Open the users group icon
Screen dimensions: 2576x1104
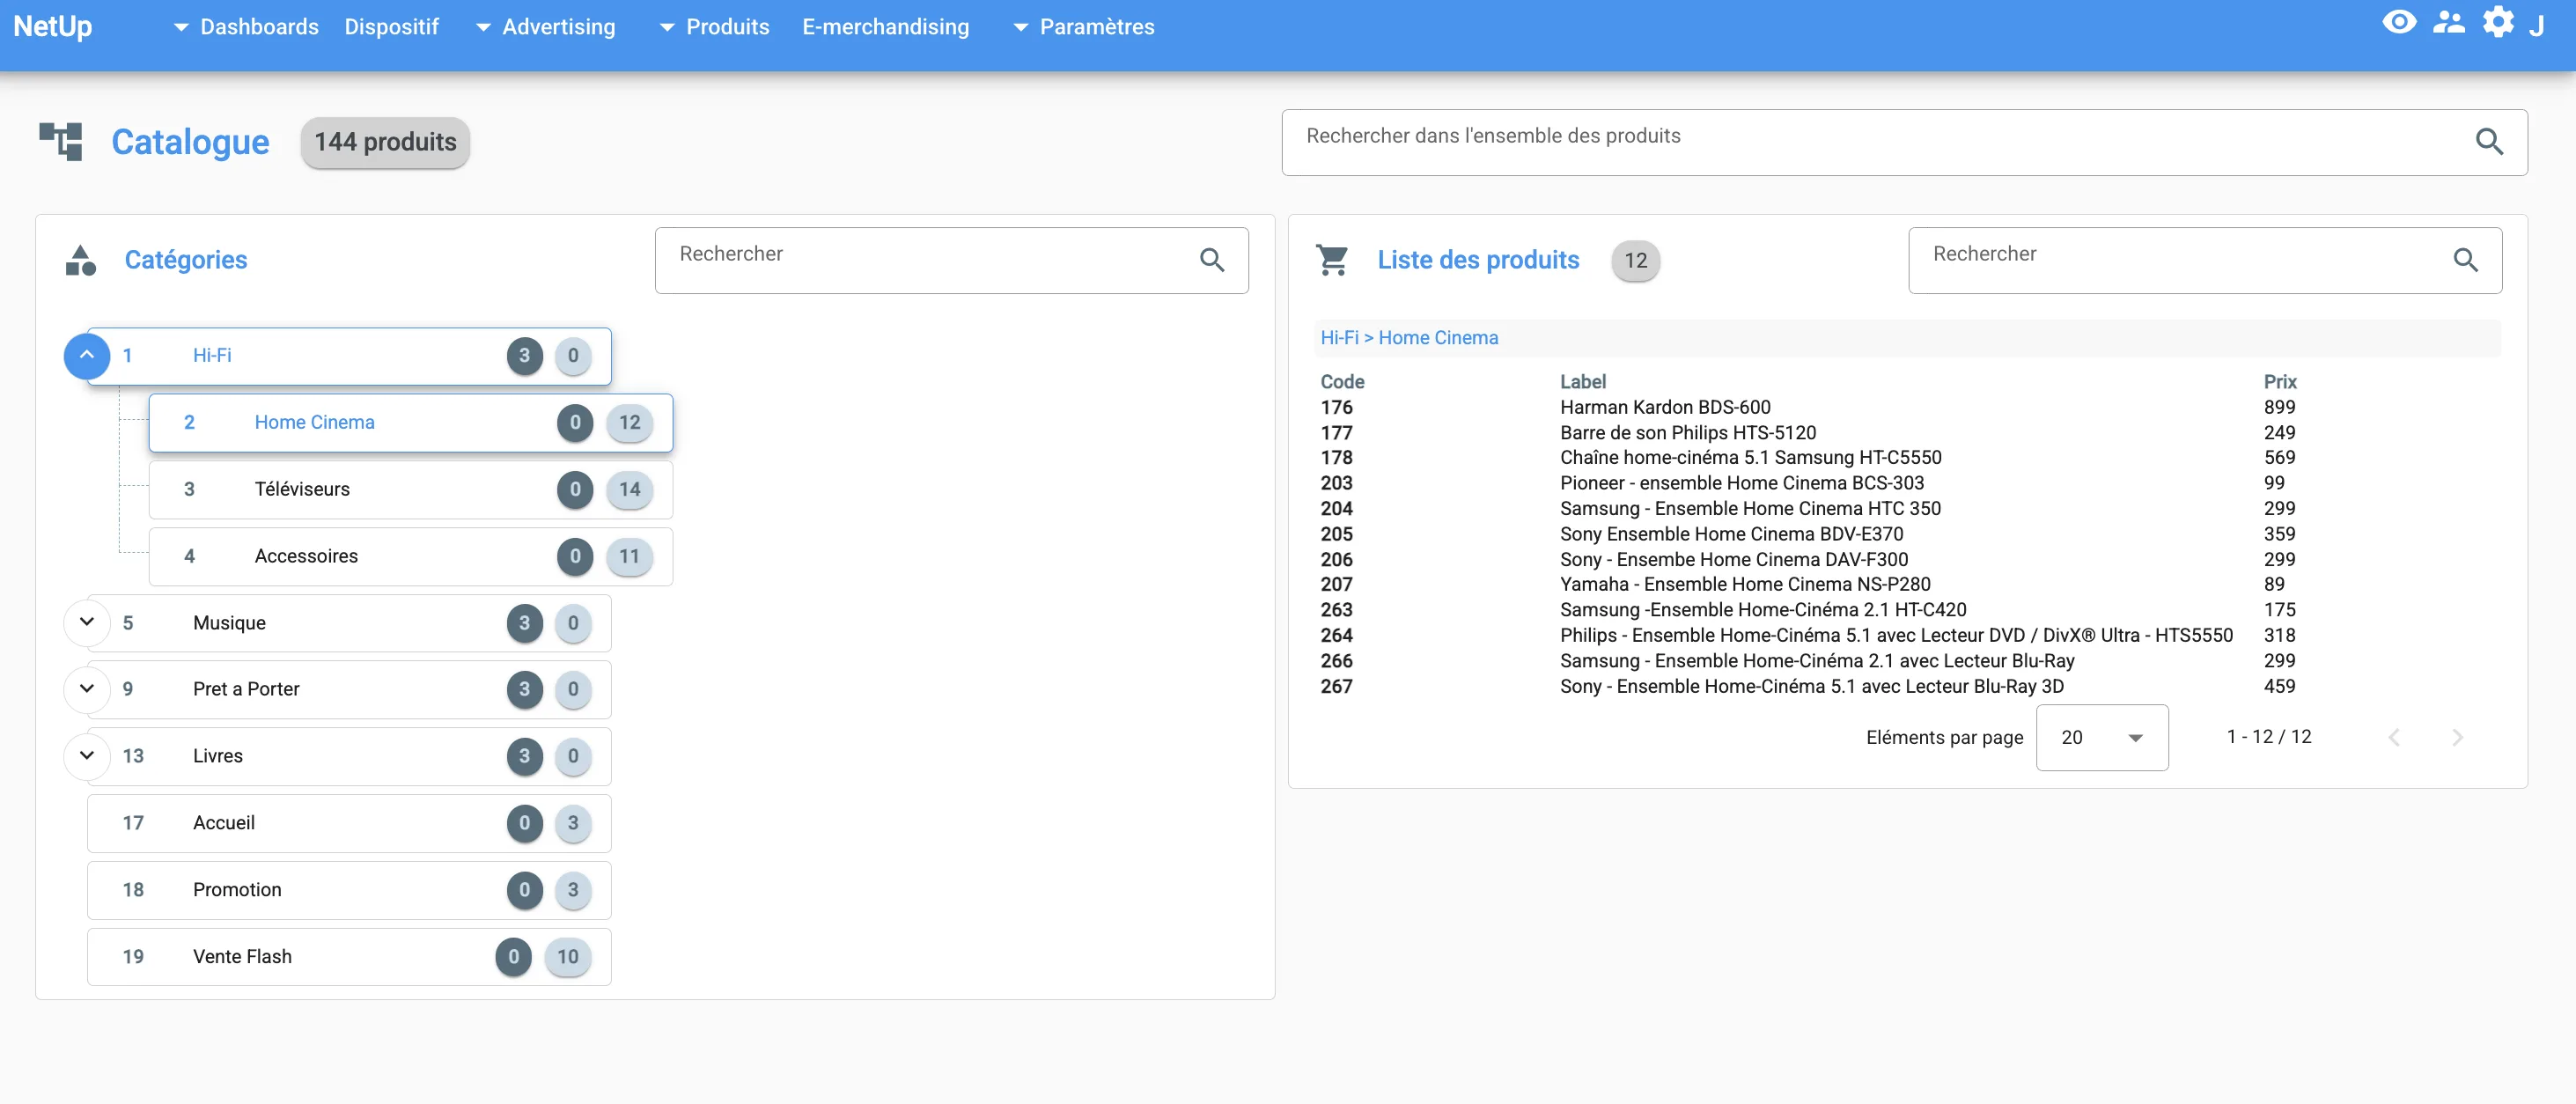[2448, 23]
